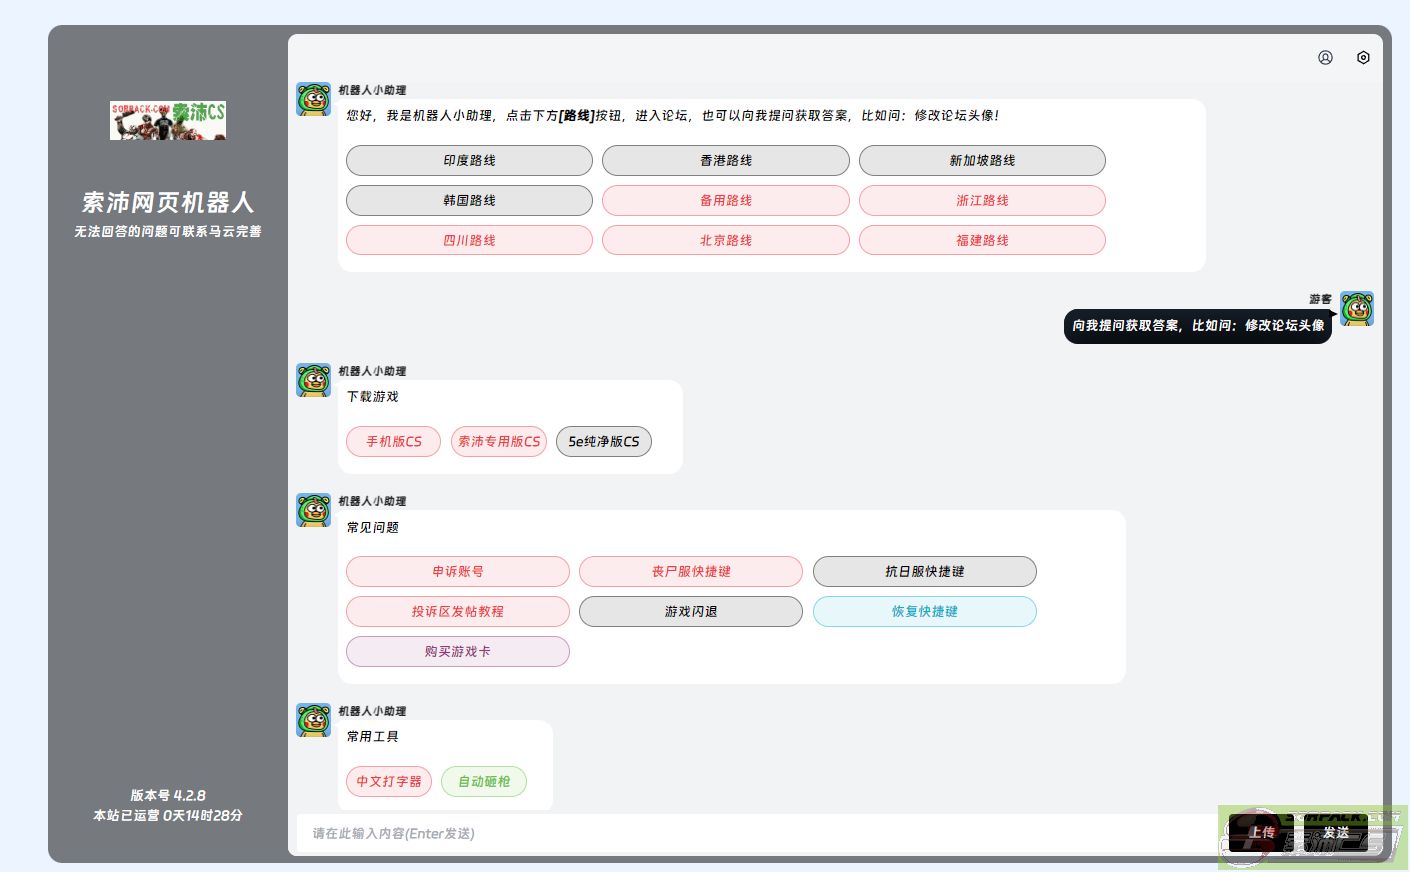
Task: Choose the 香港路线 route button
Action: pos(725,161)
